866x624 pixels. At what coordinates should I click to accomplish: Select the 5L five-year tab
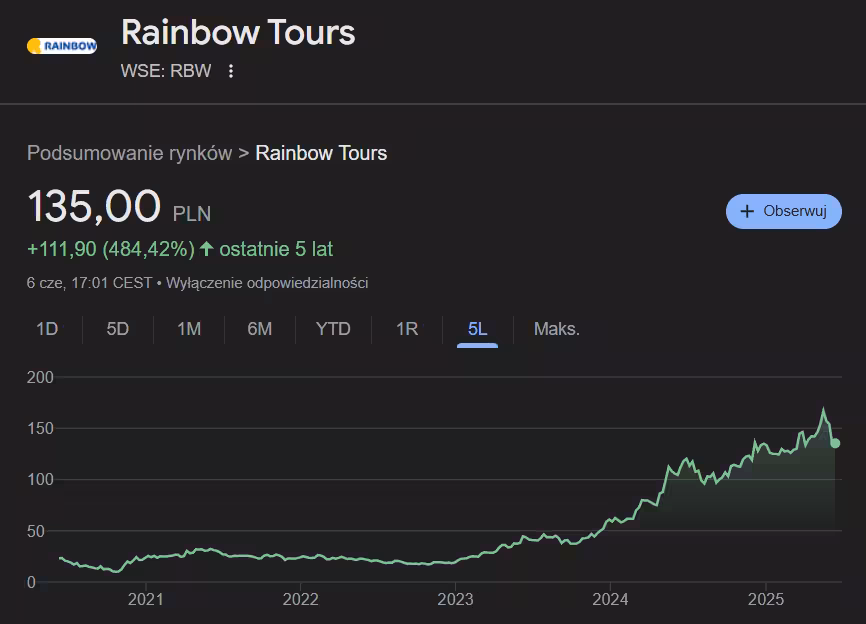(x=477, y=329)
